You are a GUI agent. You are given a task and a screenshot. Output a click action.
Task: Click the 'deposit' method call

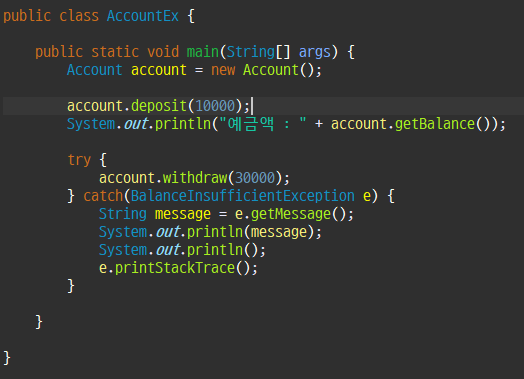tap(158, 106)
